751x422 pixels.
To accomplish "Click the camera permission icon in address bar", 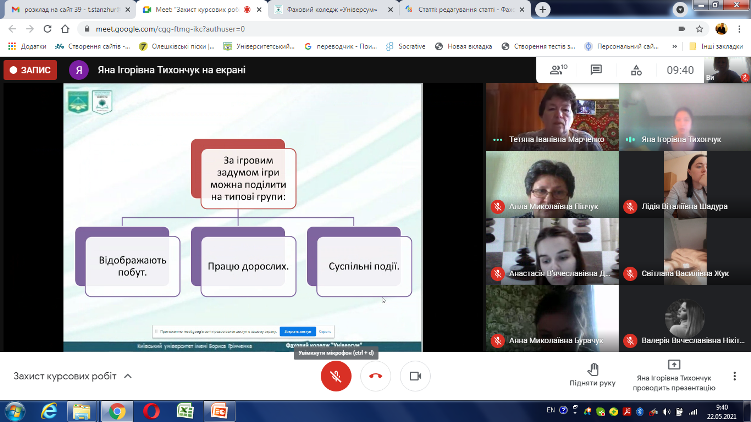I will point(682,29).
